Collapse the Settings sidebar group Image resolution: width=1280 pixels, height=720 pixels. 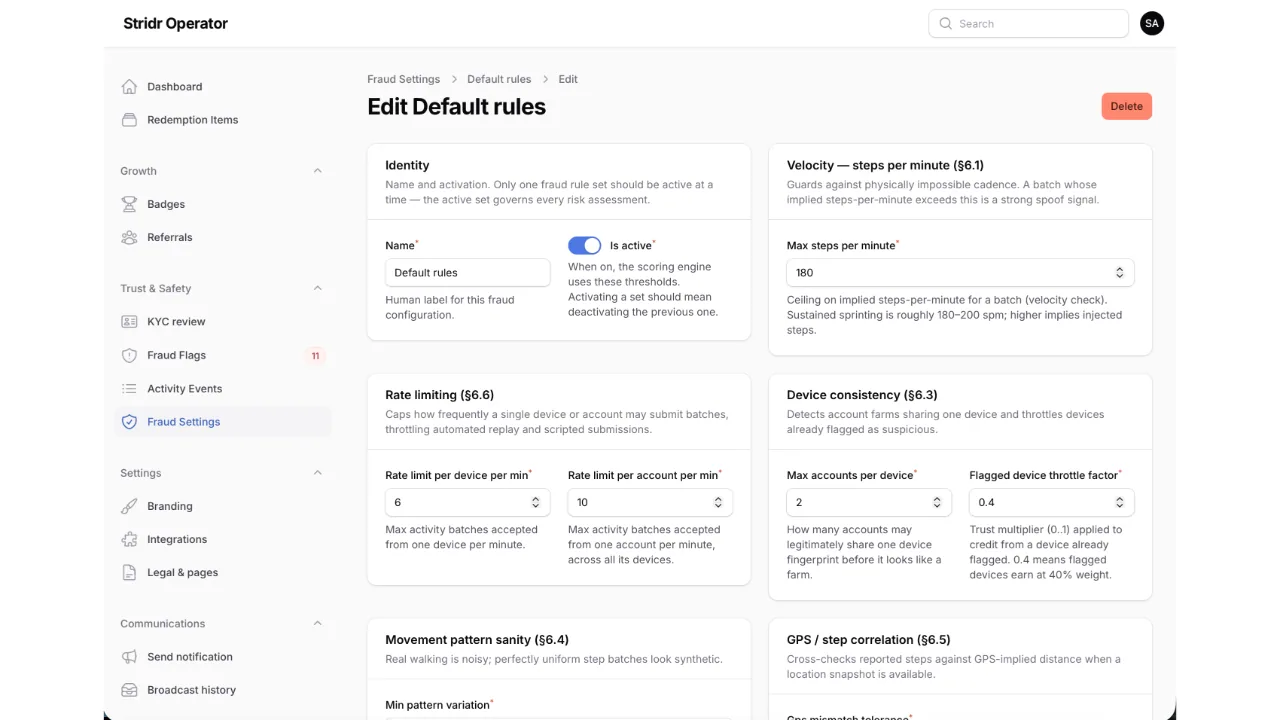point(317,473)
